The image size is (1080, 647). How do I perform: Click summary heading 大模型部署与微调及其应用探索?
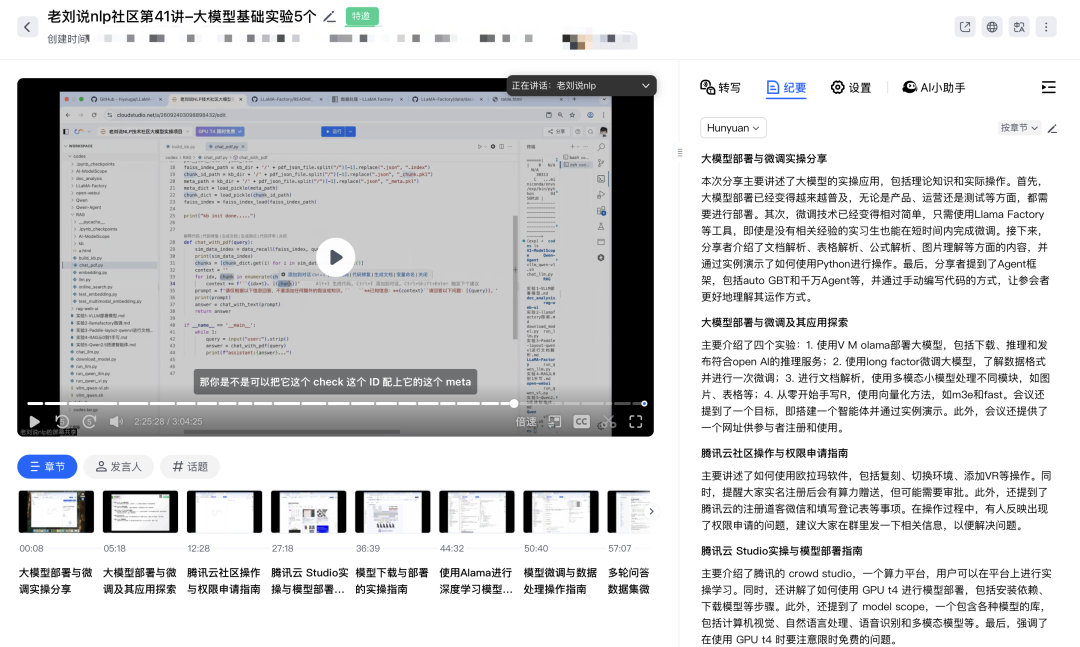[x=774, y=322]
